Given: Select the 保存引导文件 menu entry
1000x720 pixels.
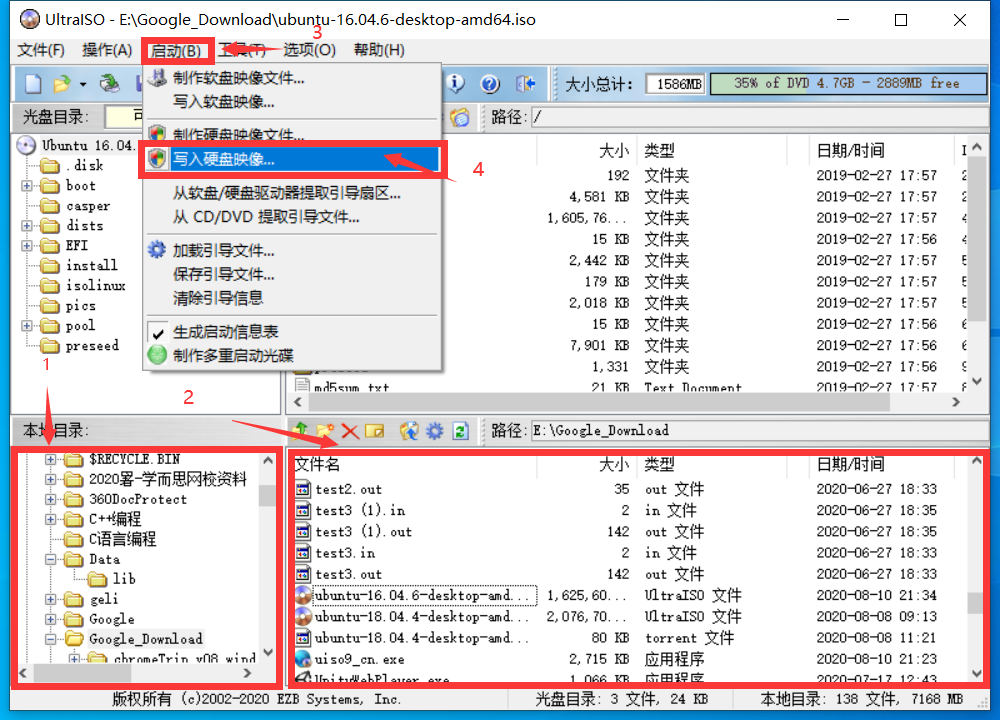Looking at the screenshot, I should [293, 274].
